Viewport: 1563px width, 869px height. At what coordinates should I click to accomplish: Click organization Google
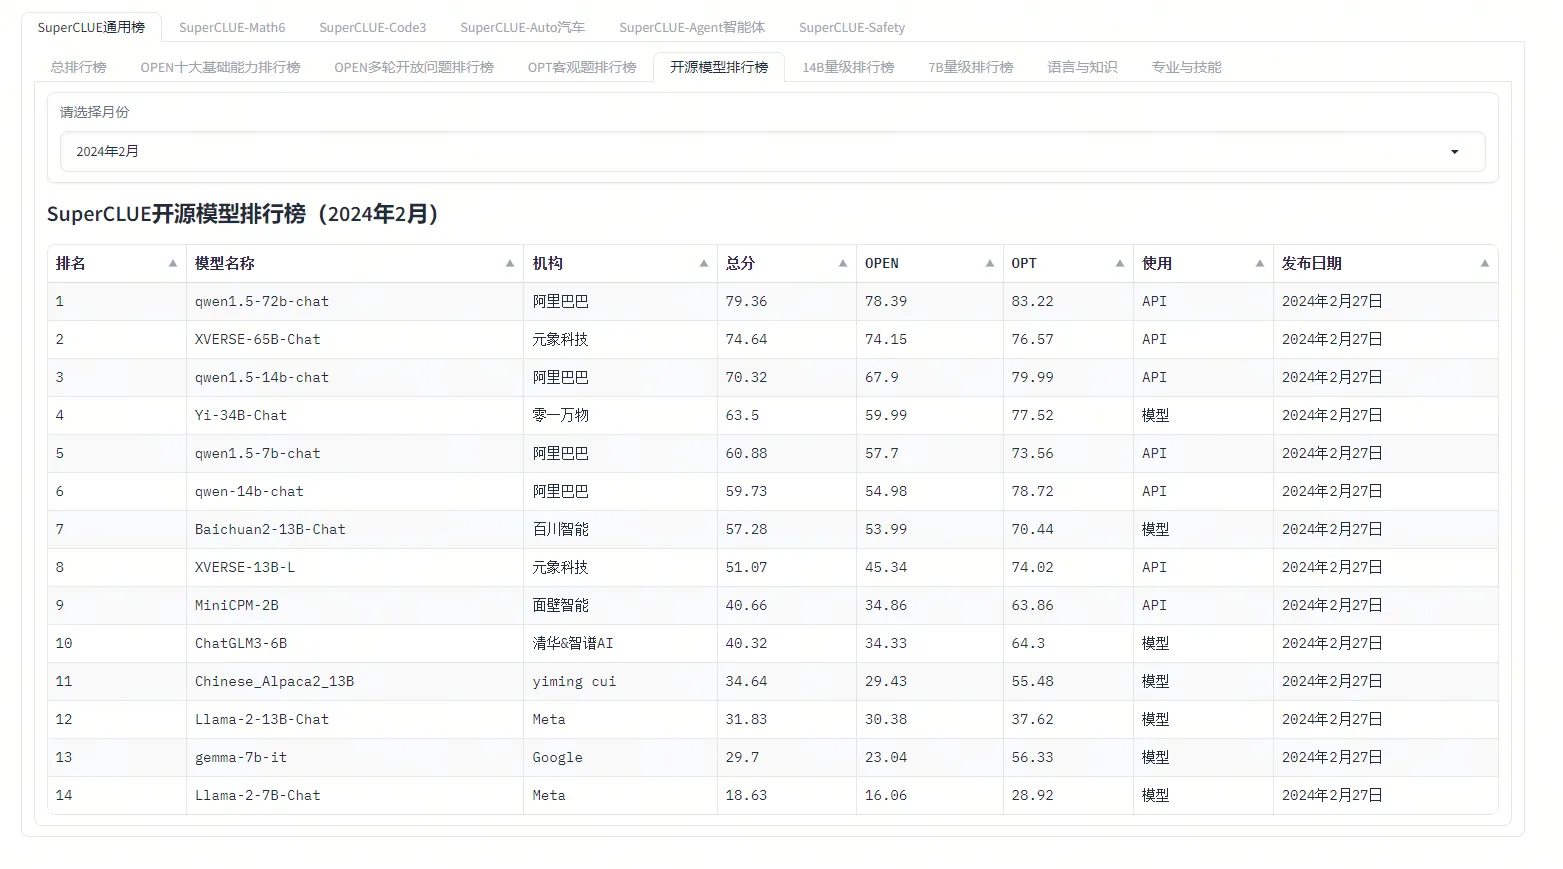click(x=557, y=757)
